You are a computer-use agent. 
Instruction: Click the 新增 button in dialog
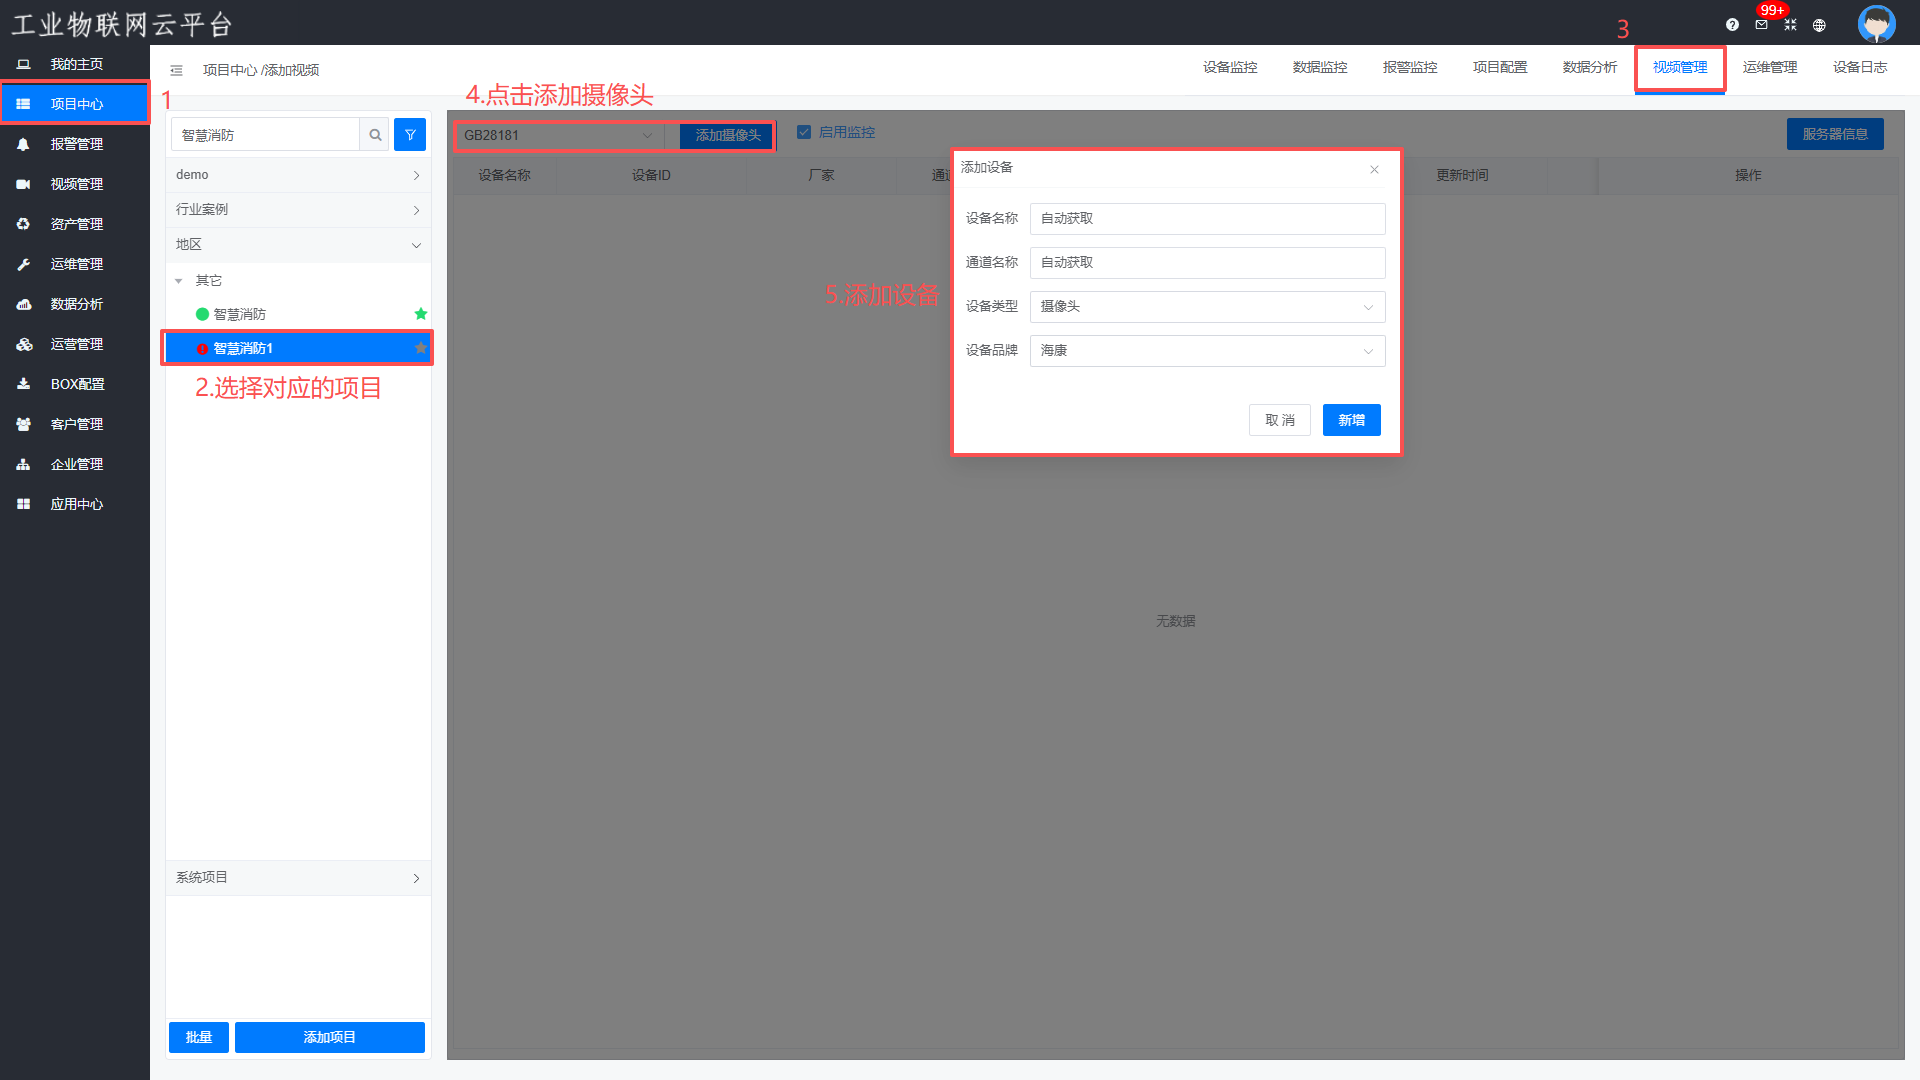[1351, 420]
